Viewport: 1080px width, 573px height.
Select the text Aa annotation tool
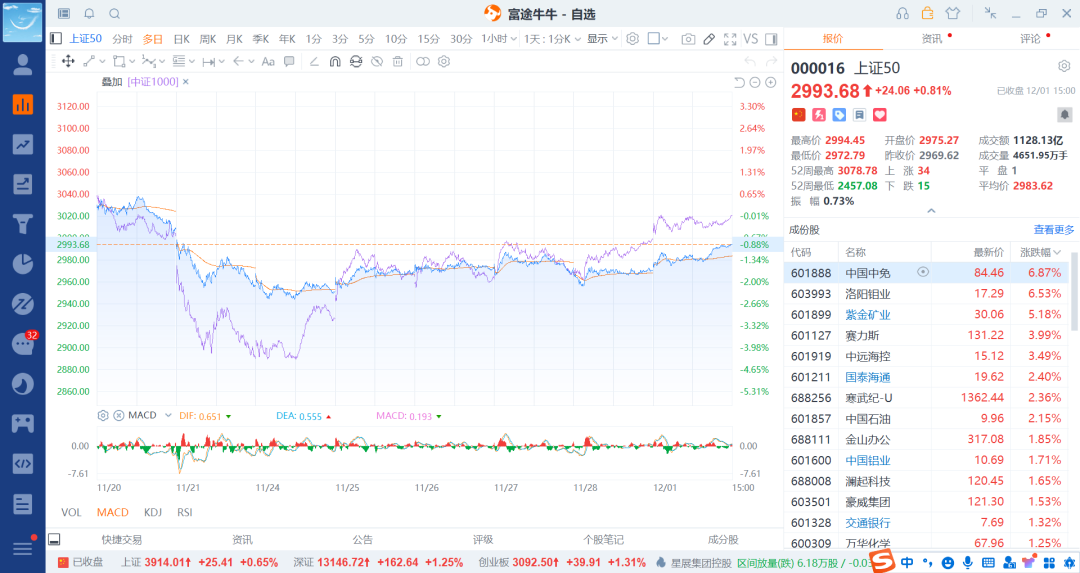pos(268,61)
